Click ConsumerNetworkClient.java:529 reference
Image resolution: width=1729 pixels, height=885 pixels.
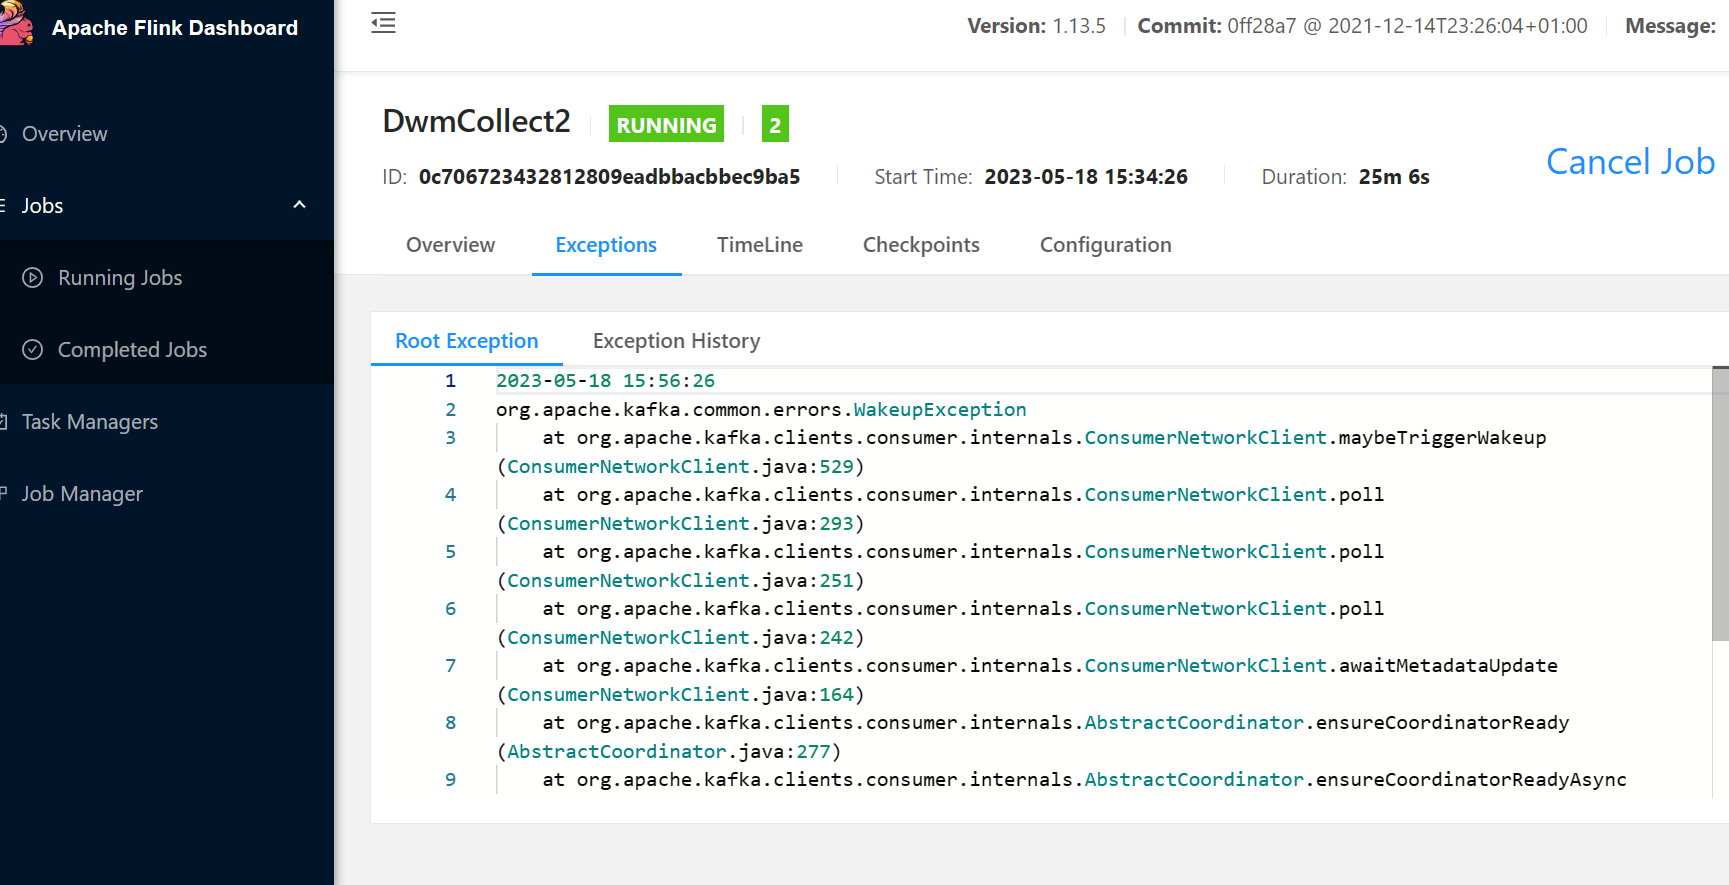pos(680,467)
